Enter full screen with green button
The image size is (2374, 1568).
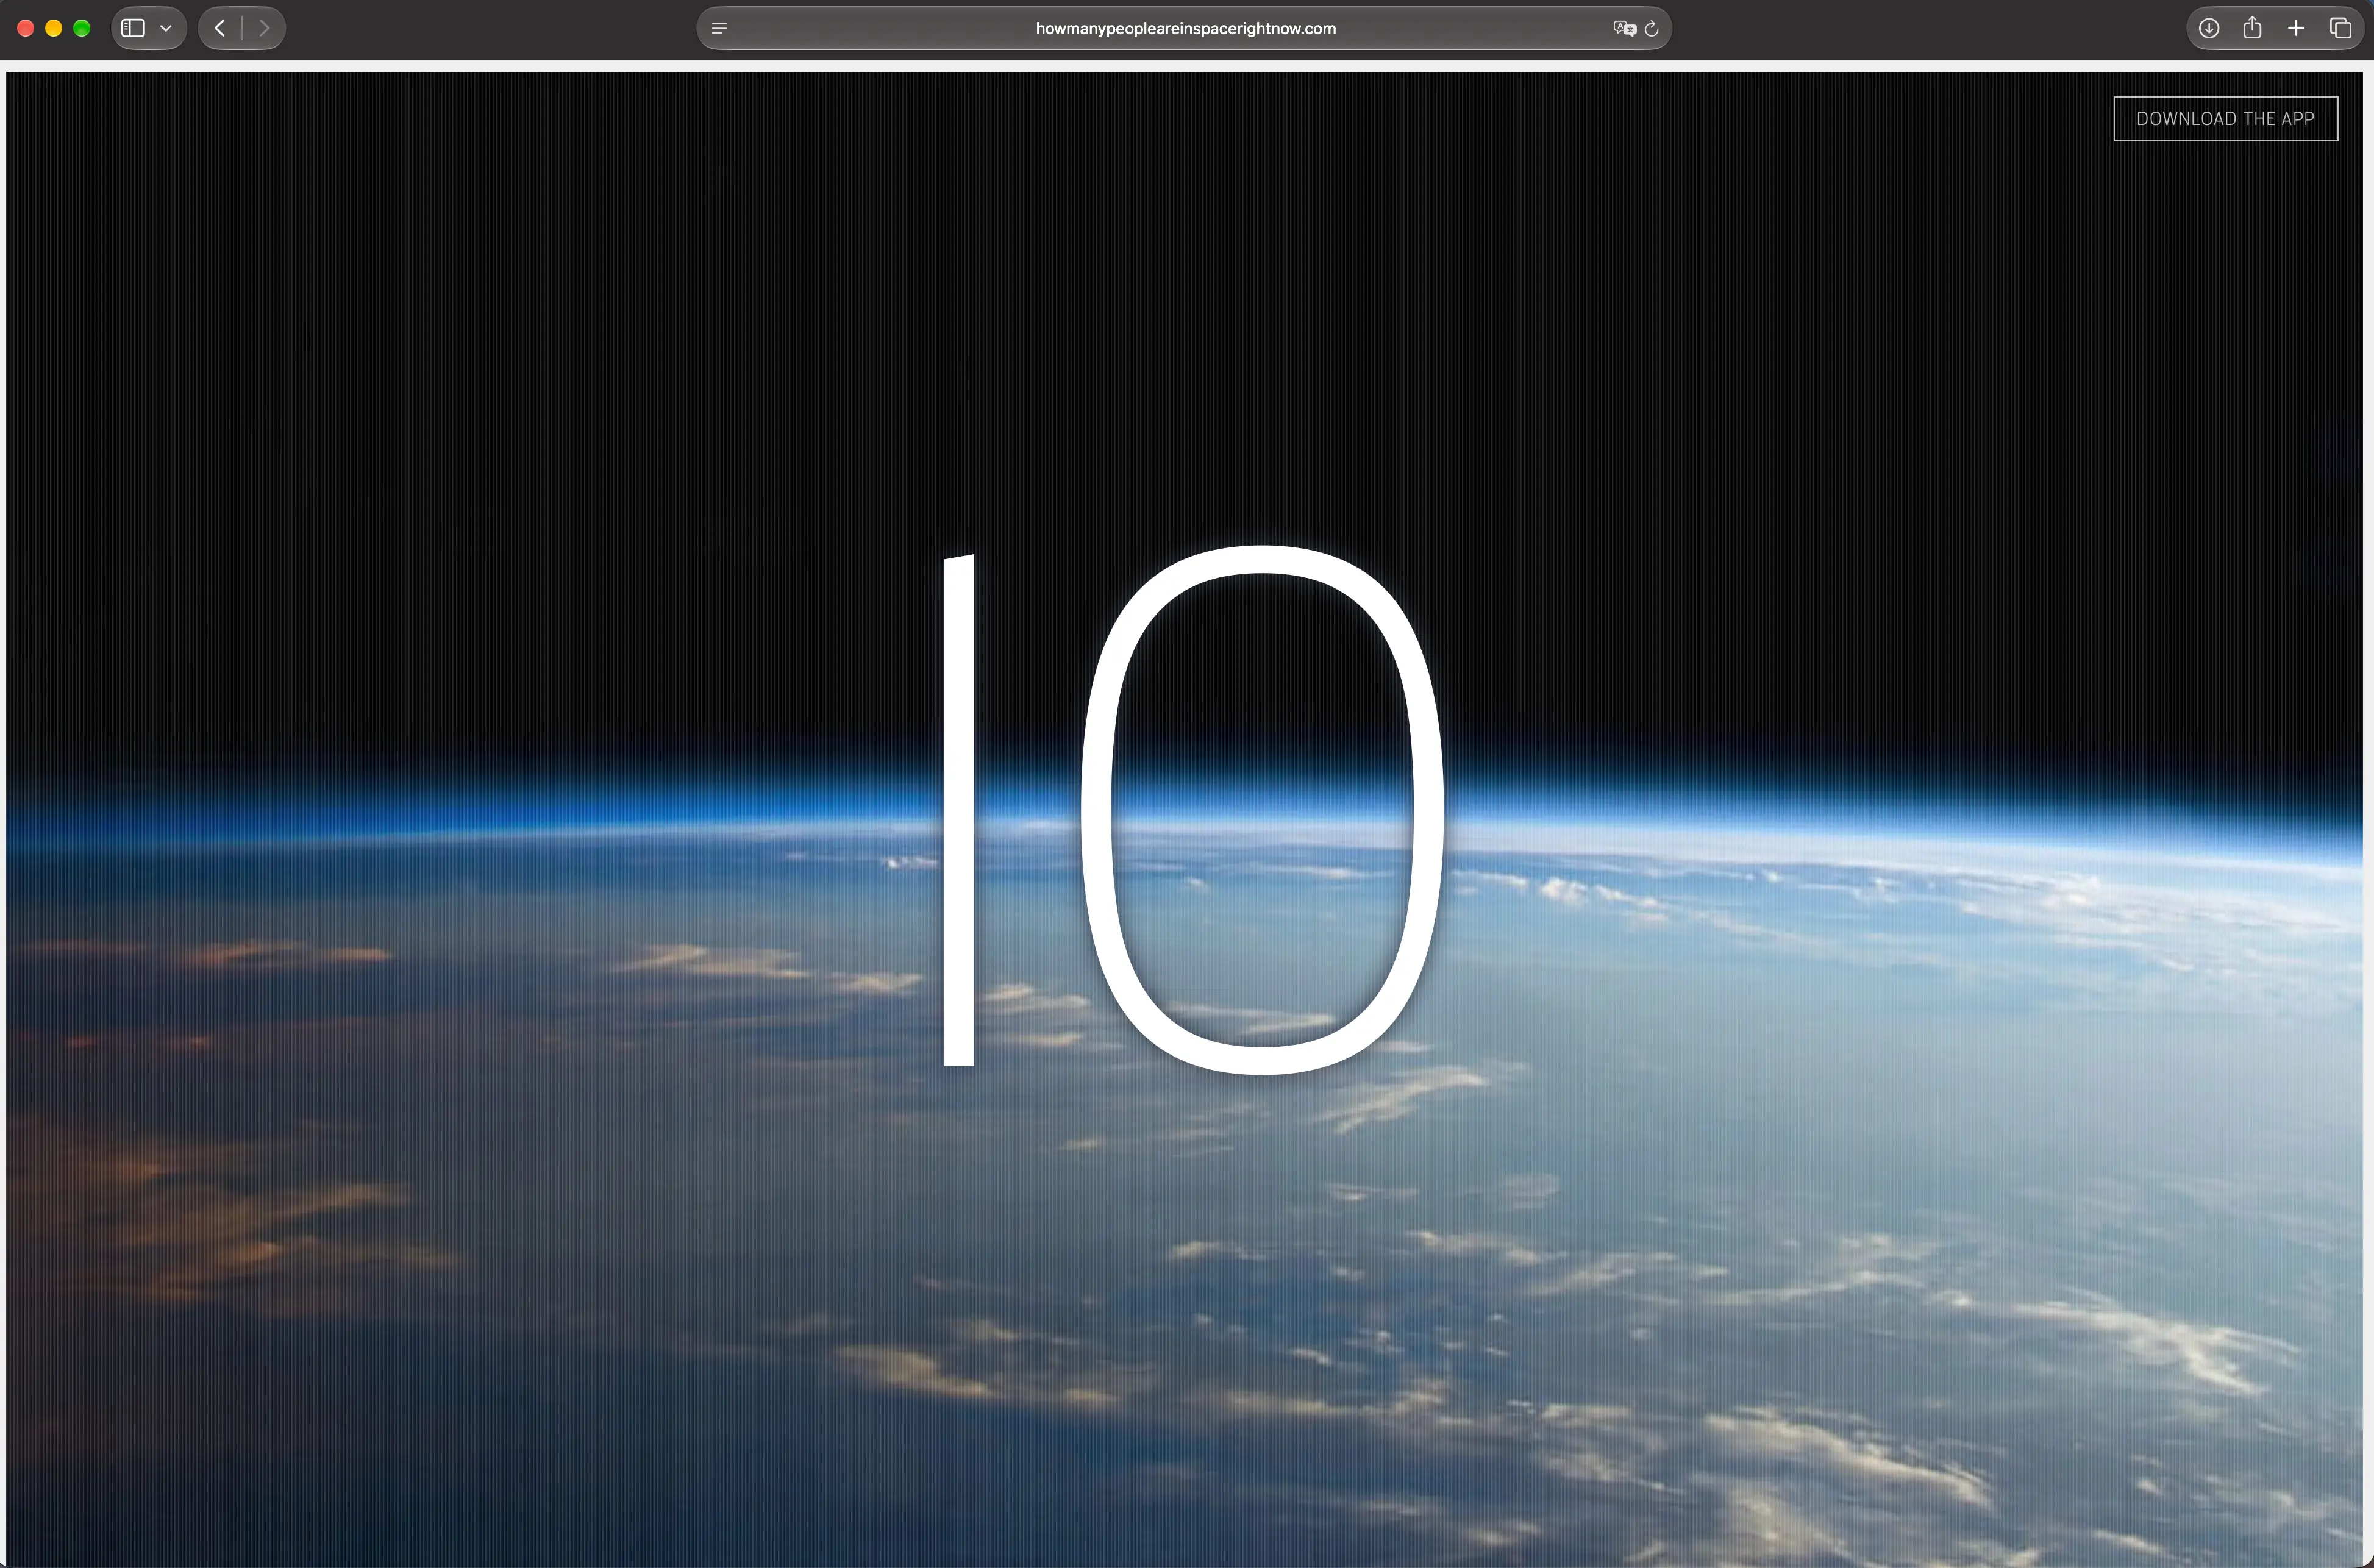(82, 28)
